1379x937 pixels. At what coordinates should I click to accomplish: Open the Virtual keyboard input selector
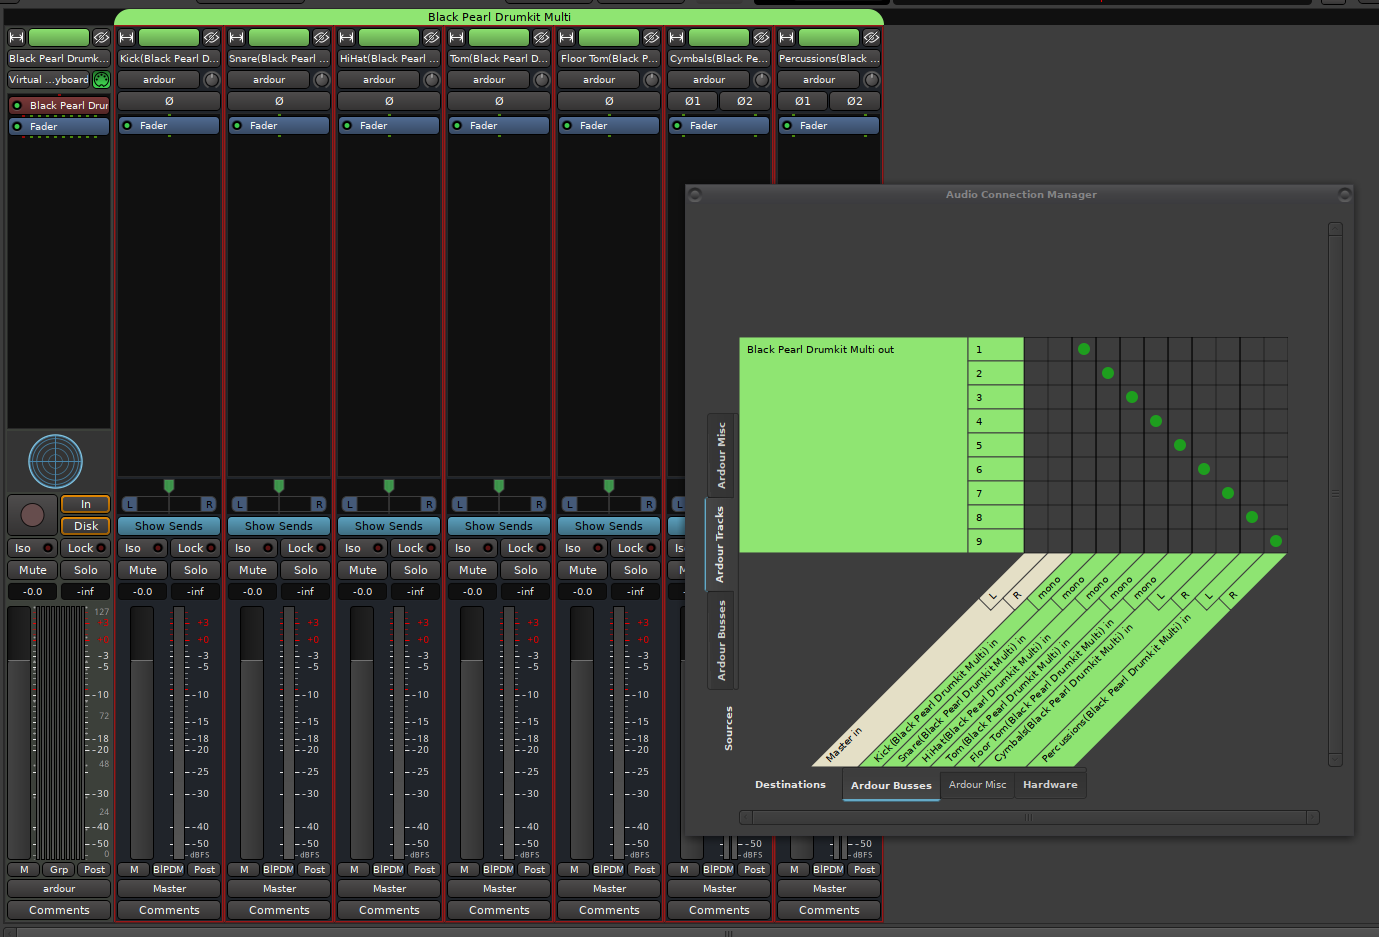[49, 80]
